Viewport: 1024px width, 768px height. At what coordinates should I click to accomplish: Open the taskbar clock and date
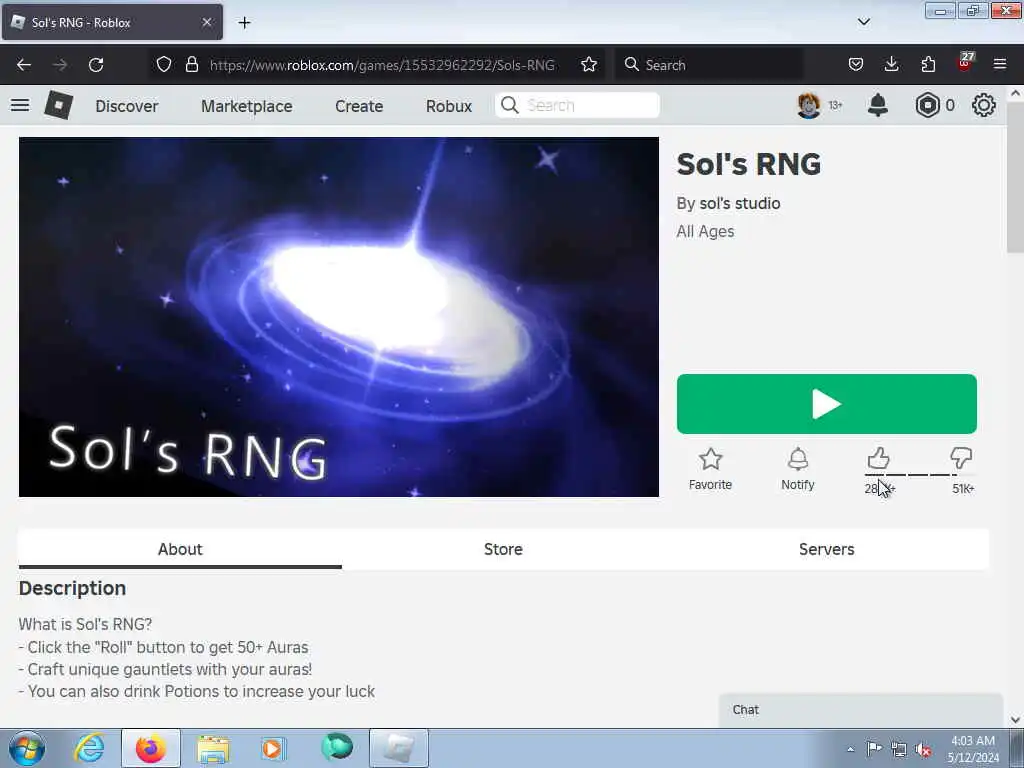pos(973,749)
